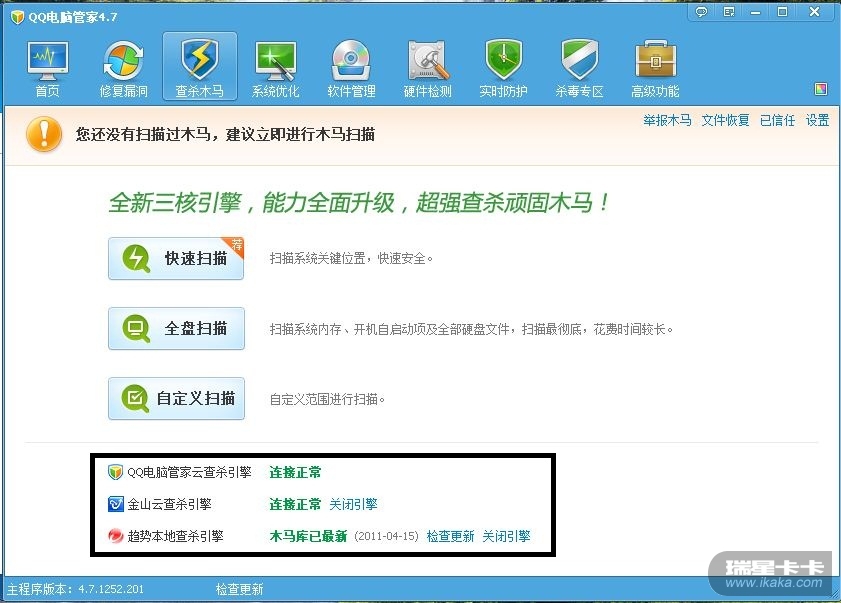Start 全盘扫描 full disk scan
This screenshot has width=841, height=603.
176,328
